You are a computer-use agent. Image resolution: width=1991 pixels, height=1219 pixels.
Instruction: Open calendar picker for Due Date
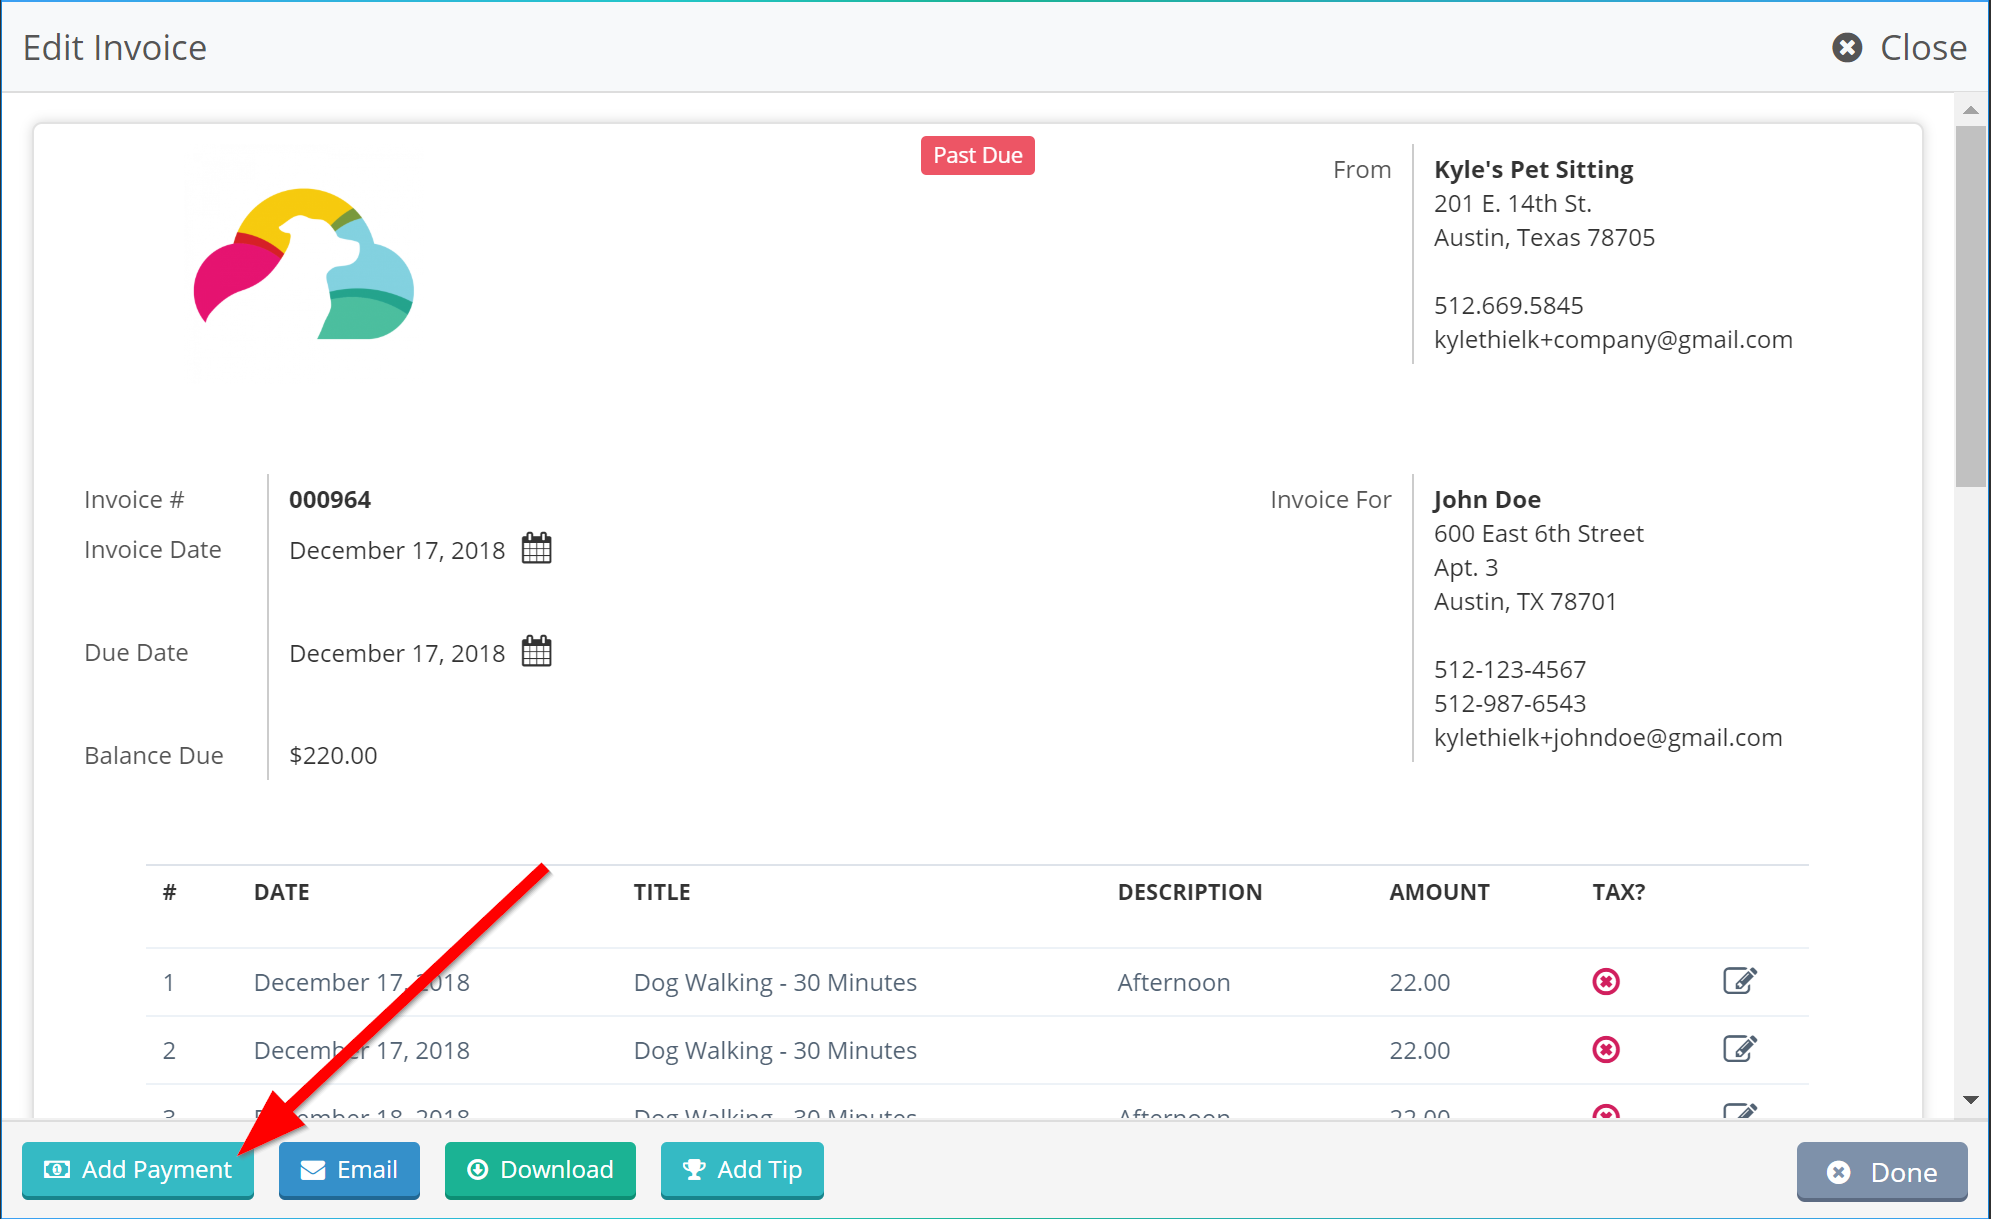(x=536, y=651)
